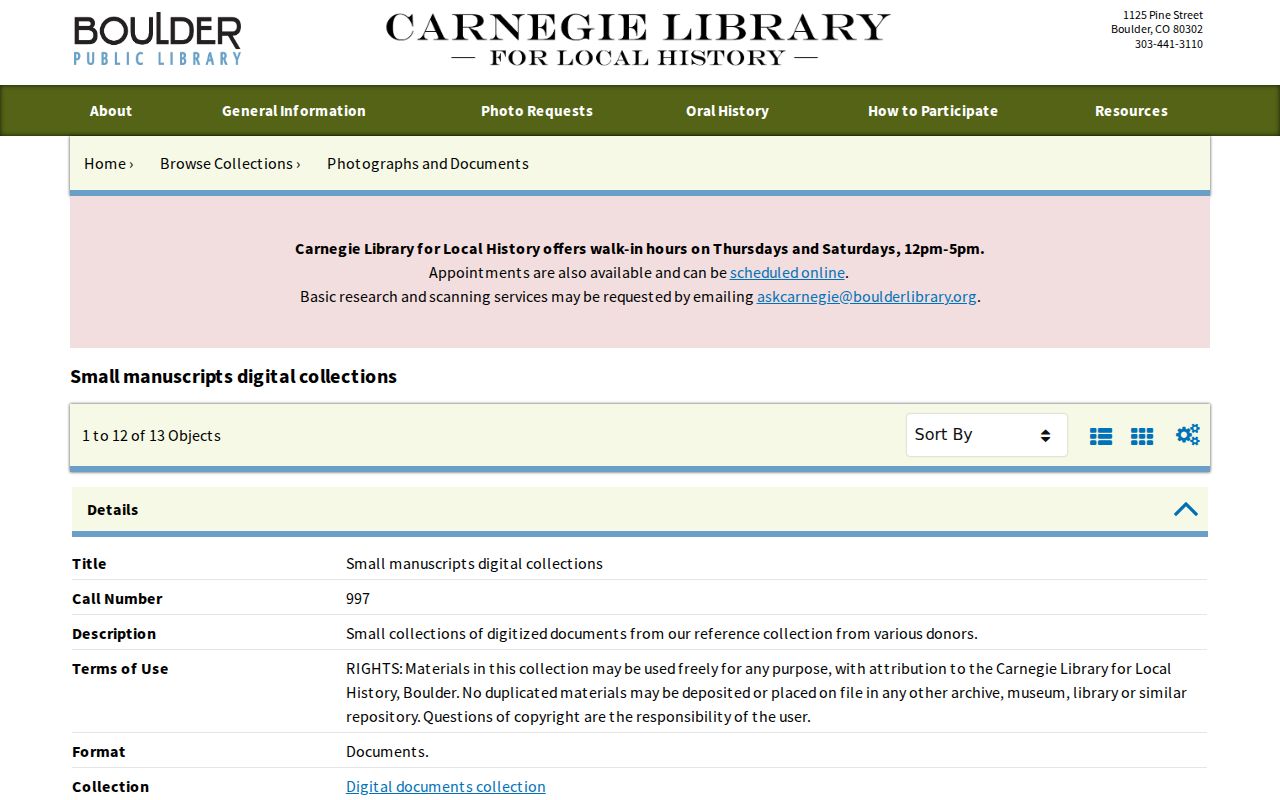1280x800 pixels.
Task: Click the 'Boulder, CO 80302' address line
Action: coord(1157,29)
